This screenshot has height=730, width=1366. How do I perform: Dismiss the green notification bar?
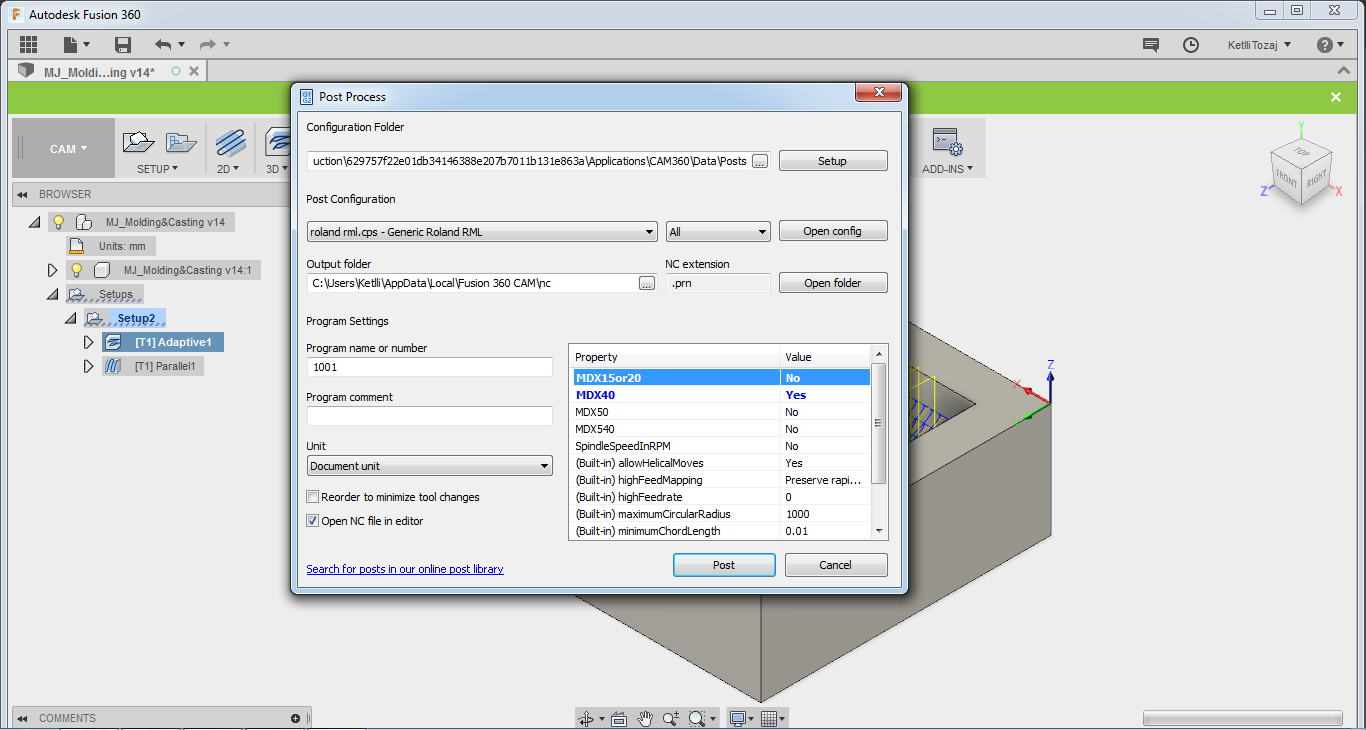[1336, 97]
